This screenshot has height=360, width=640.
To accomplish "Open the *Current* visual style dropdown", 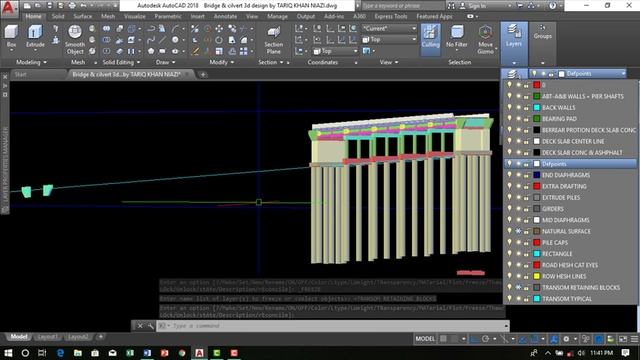I will 389,29.
